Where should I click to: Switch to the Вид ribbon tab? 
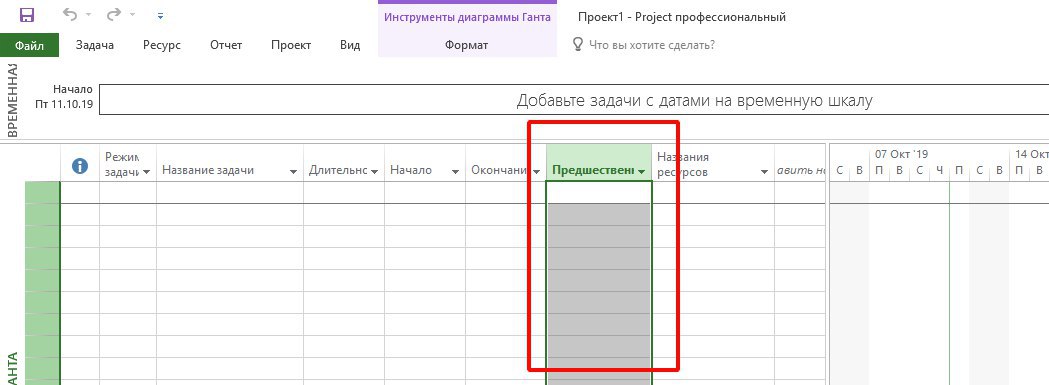[350, 46]
